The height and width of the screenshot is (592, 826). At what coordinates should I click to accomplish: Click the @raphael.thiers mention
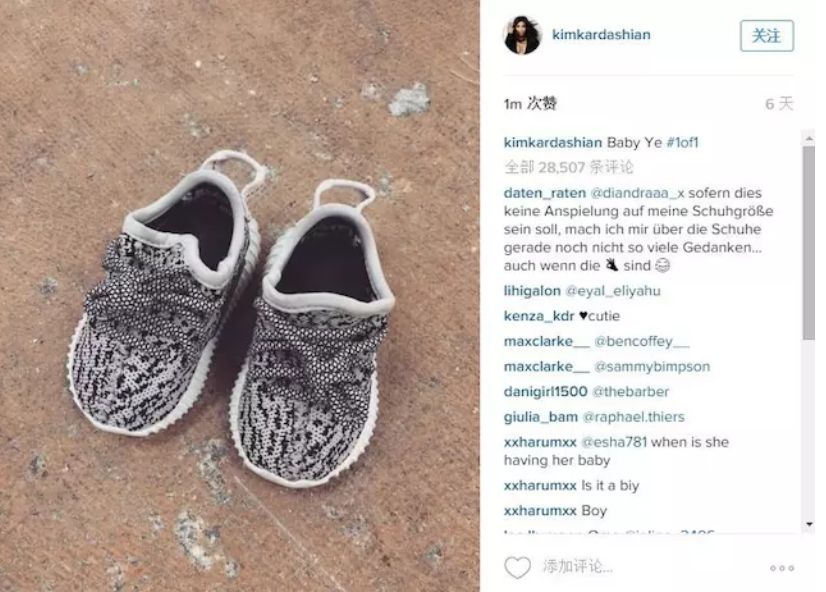634,417
